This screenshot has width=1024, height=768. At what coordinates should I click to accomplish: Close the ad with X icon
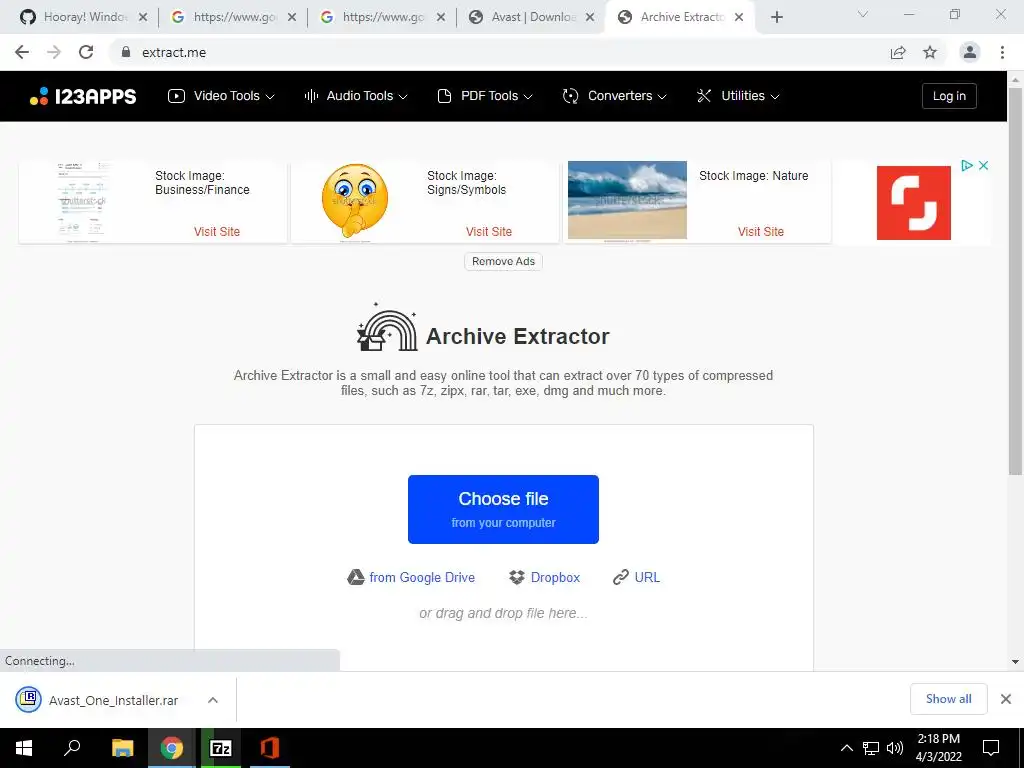[983, 166]
